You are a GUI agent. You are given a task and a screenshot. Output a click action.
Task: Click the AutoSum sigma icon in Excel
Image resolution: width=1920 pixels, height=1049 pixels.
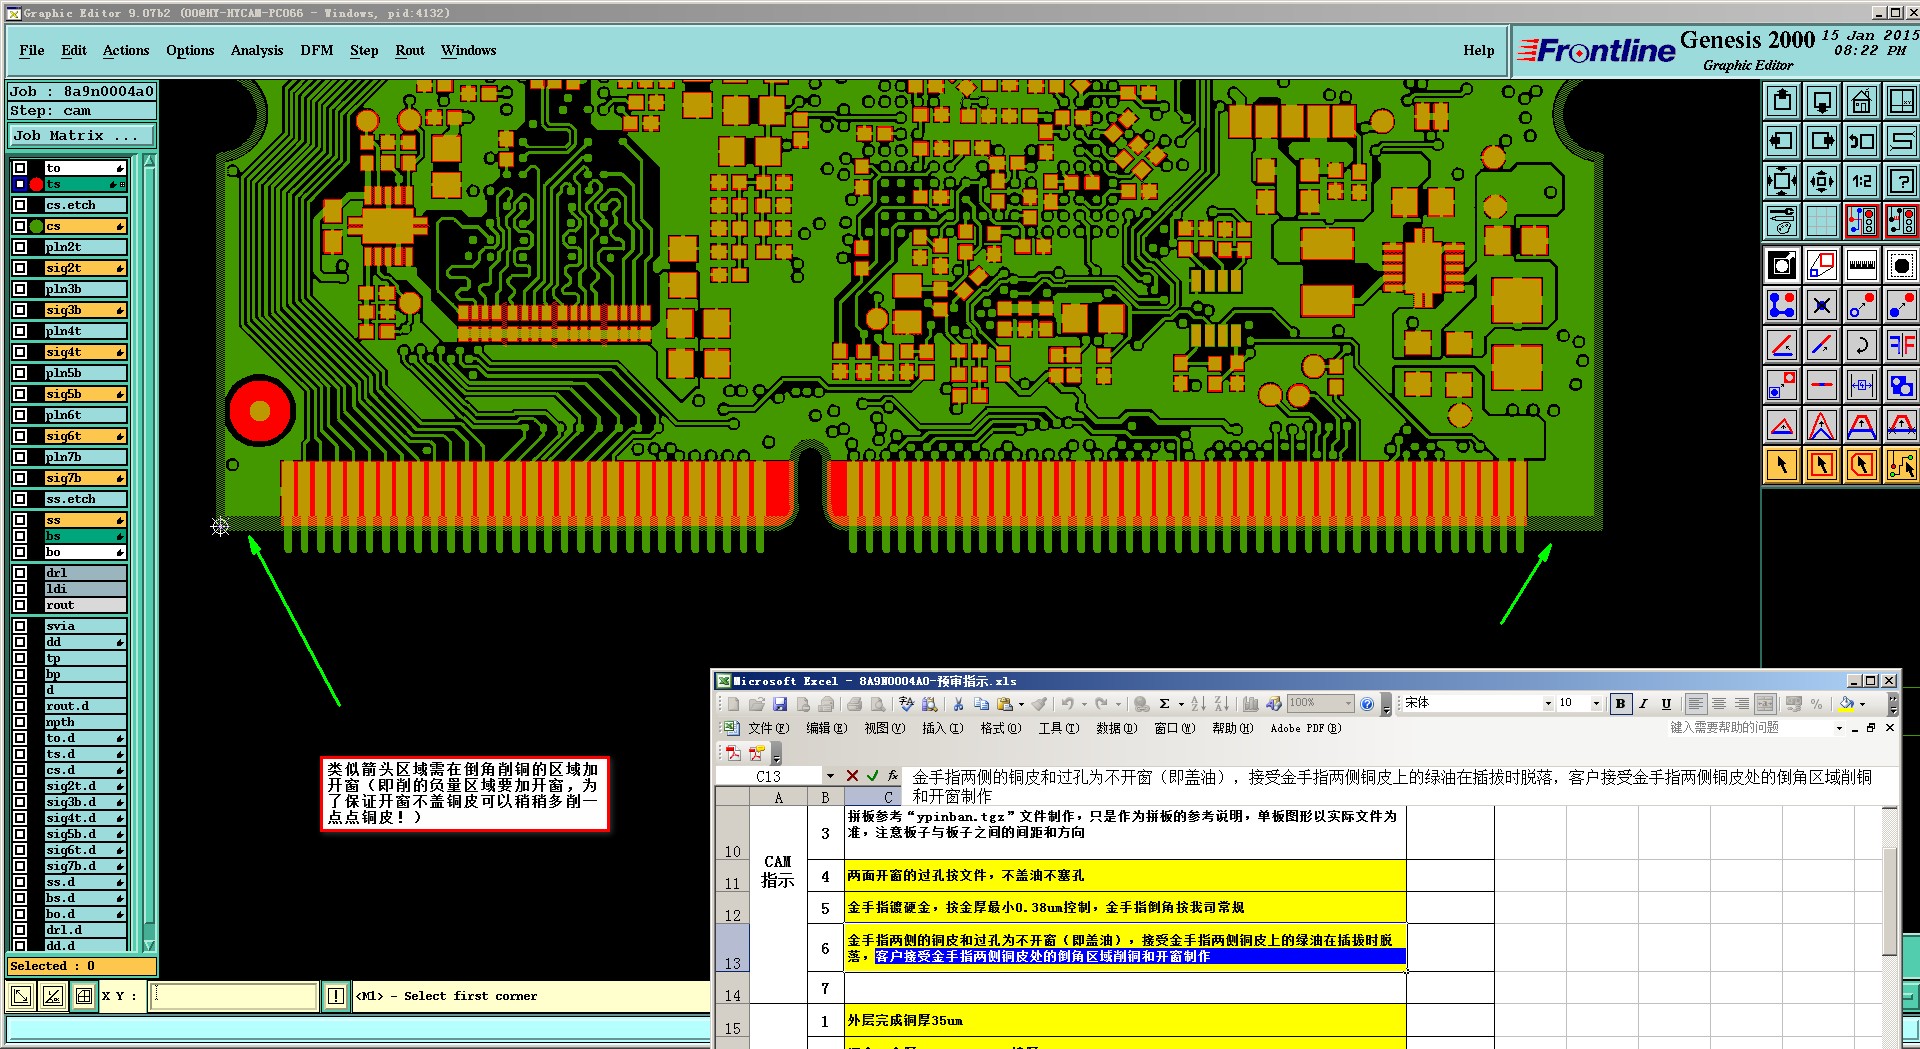tap(1164, 704)
